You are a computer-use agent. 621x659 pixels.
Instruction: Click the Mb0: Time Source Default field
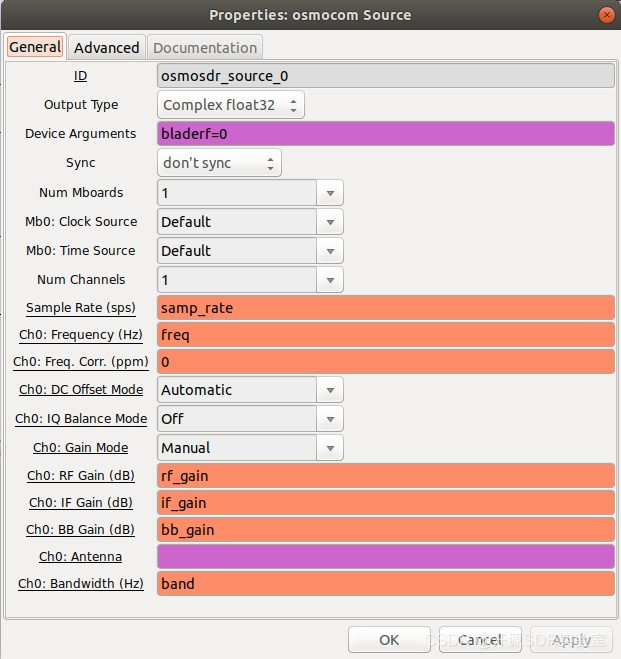click(x=237, y=251)
